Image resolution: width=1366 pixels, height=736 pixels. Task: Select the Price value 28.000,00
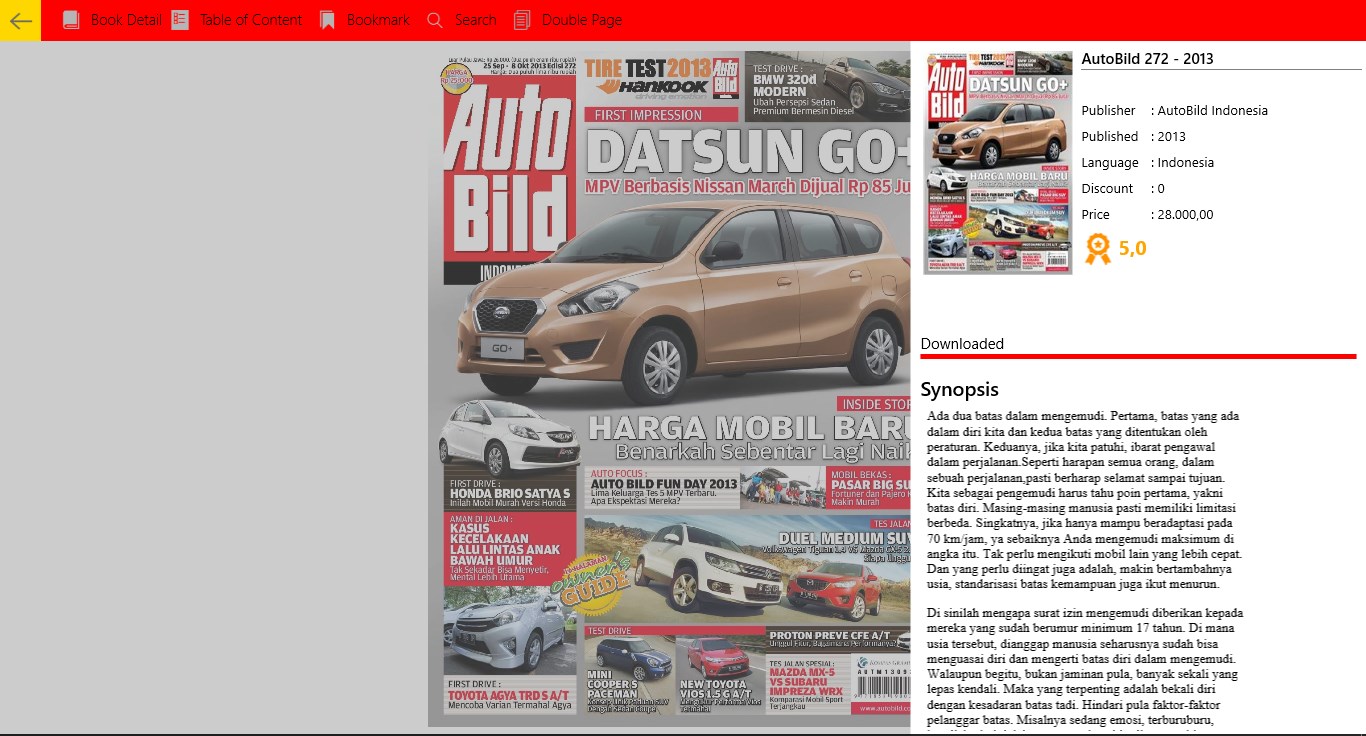click(x=1186, y=214)
